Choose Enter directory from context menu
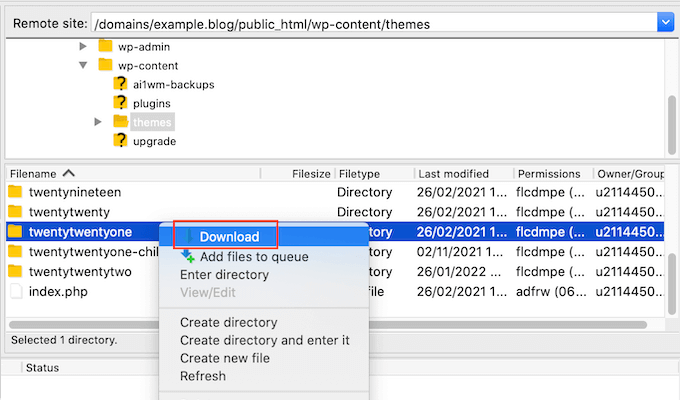Screen dimensions: 680x400 pyautogui.click(x=224, y=275)
